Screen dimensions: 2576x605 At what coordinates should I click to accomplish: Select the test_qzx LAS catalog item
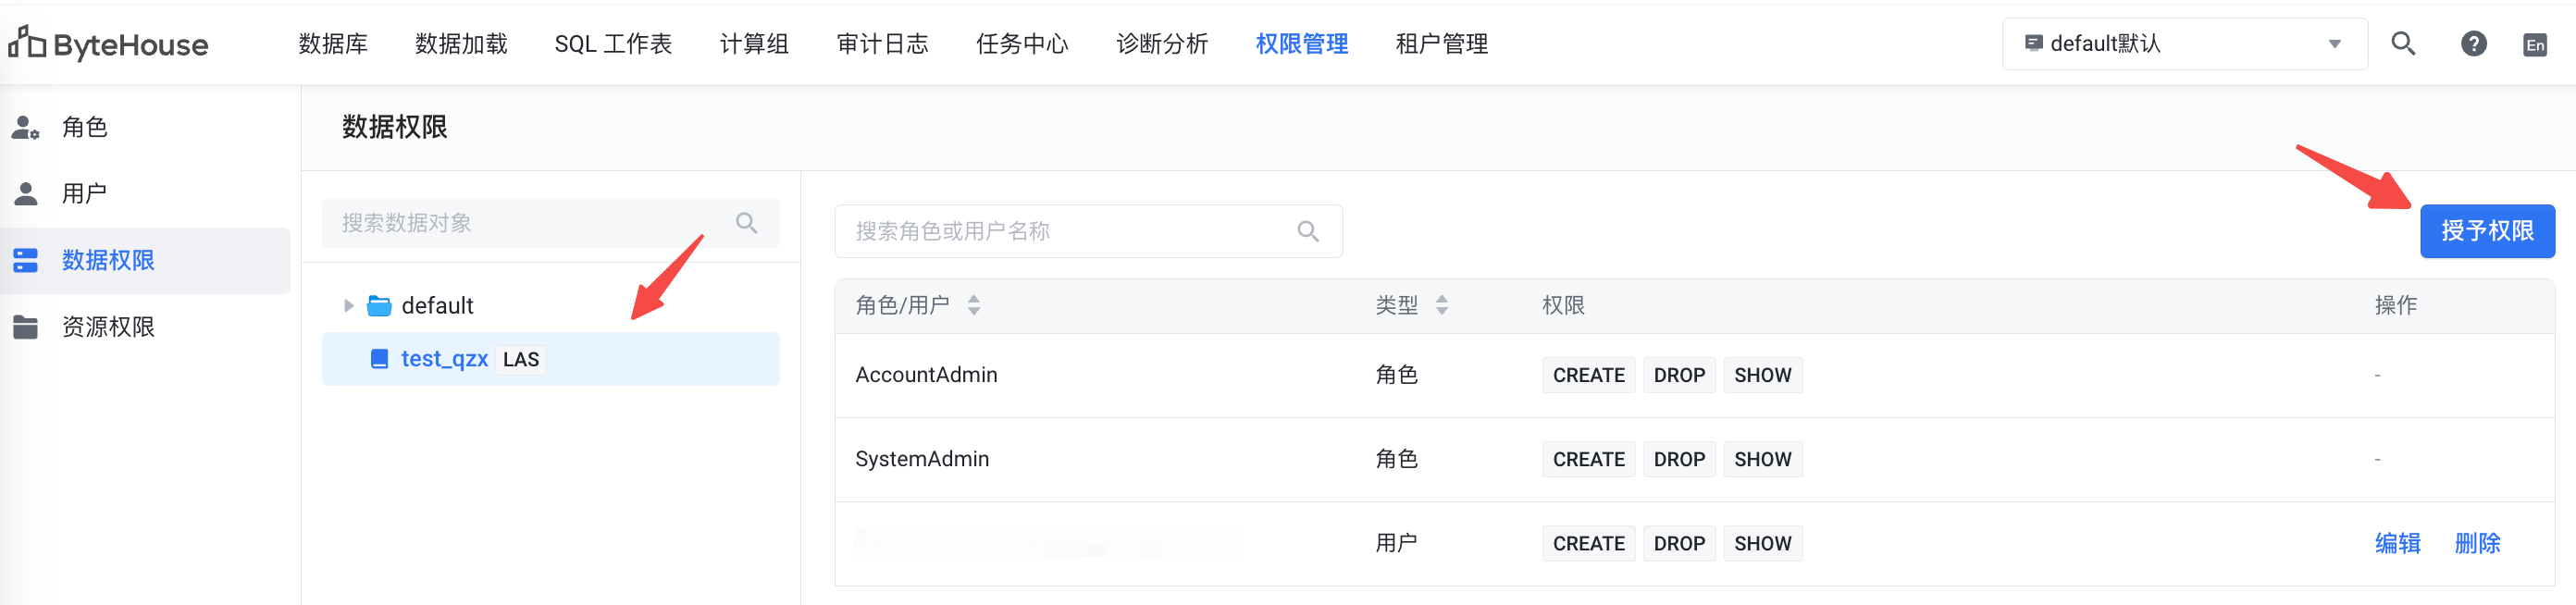550,359
